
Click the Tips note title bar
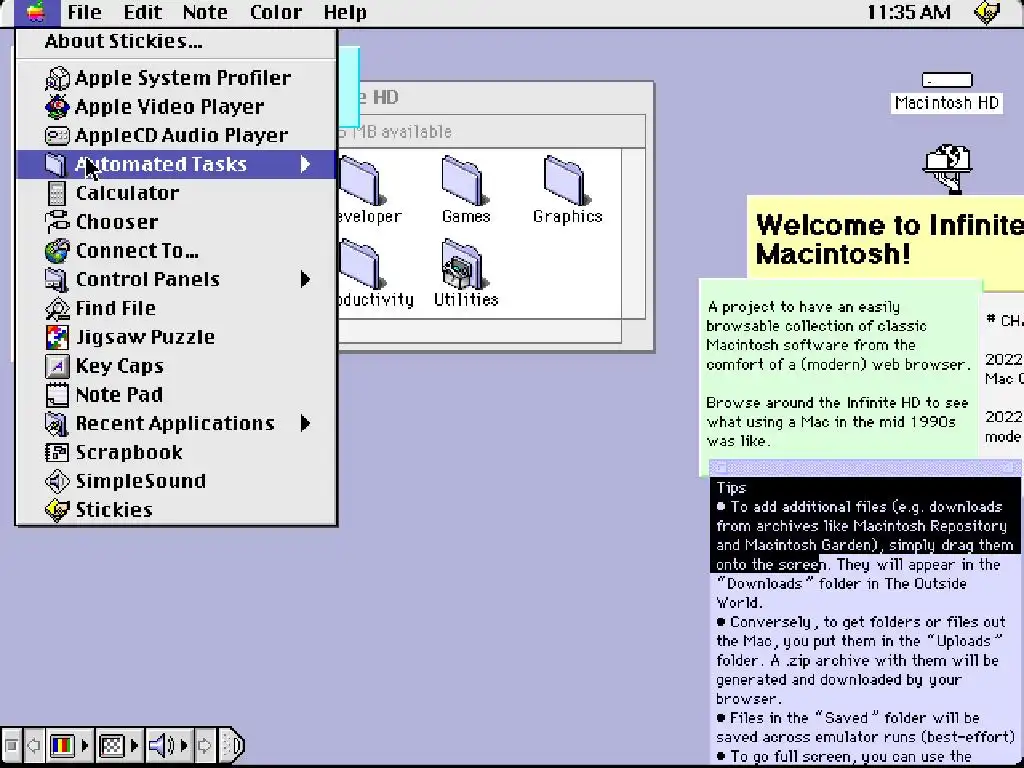click(865, 467)
